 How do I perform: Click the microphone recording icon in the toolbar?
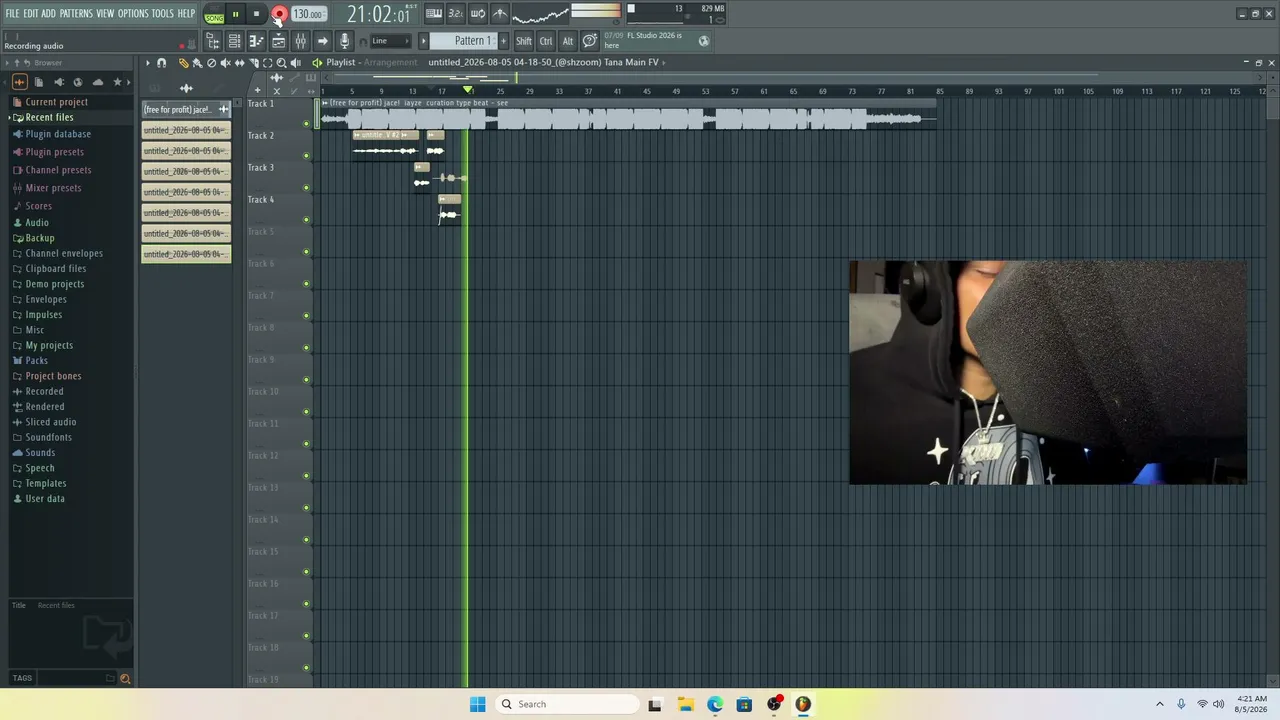pyautogui.click(x=344, y=41)
